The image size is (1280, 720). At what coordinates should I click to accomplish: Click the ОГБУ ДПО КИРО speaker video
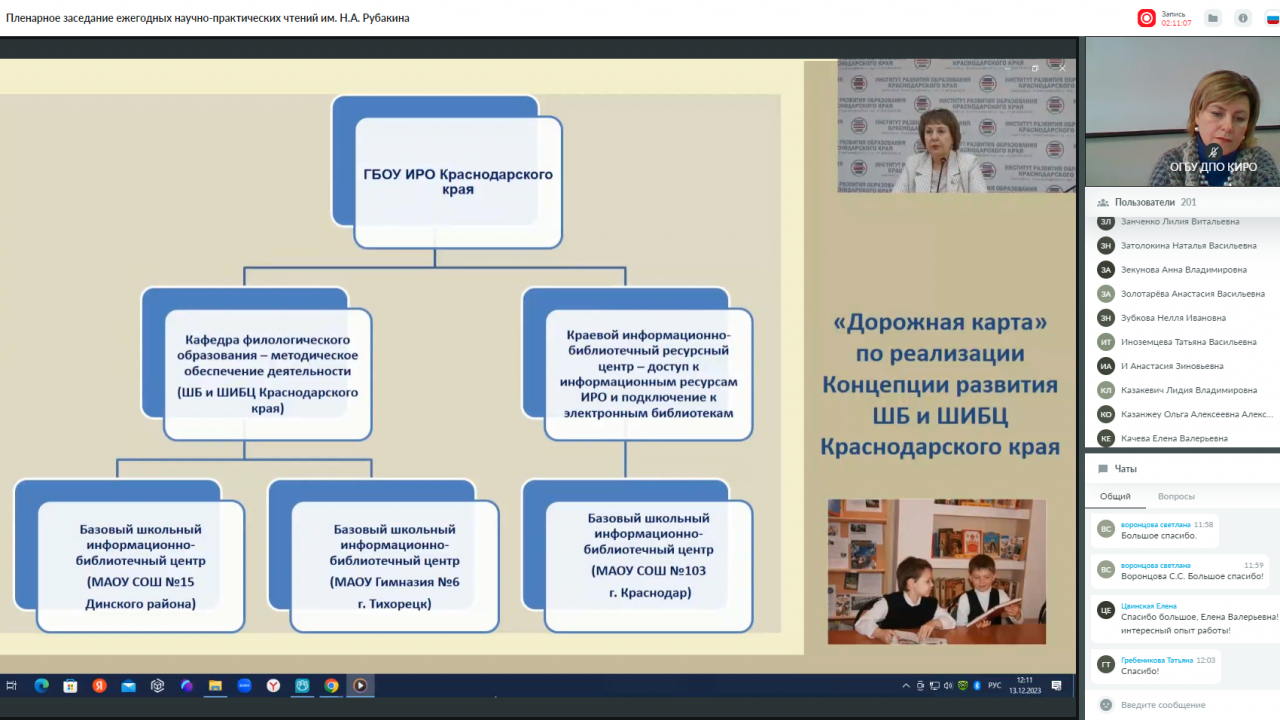click(1182, 112)
